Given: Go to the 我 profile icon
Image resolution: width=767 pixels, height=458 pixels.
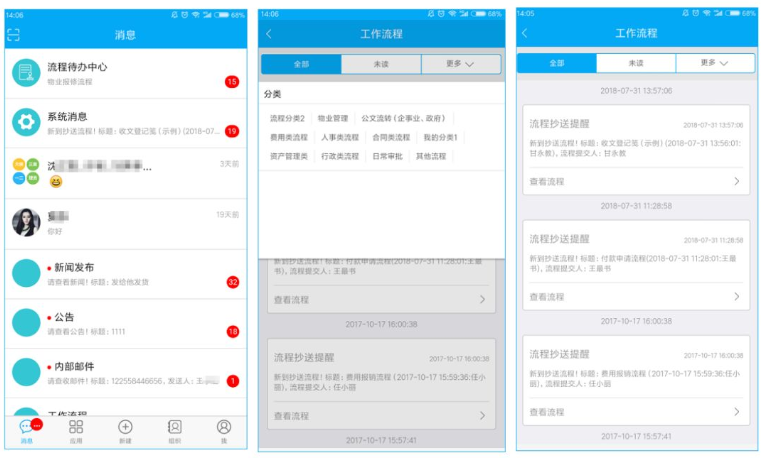Looking at the screenshot, I should [x=223, y=430].
